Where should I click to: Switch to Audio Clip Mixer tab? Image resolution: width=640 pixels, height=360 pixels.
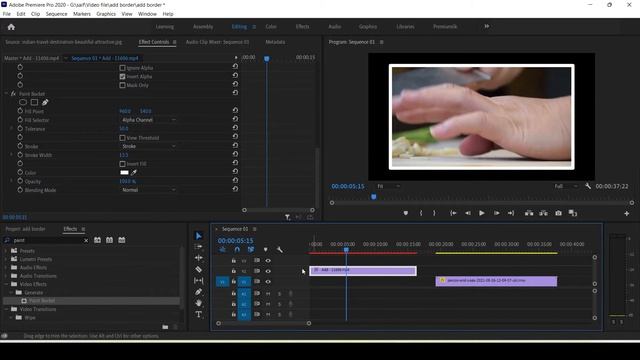[x=217, y=42]
